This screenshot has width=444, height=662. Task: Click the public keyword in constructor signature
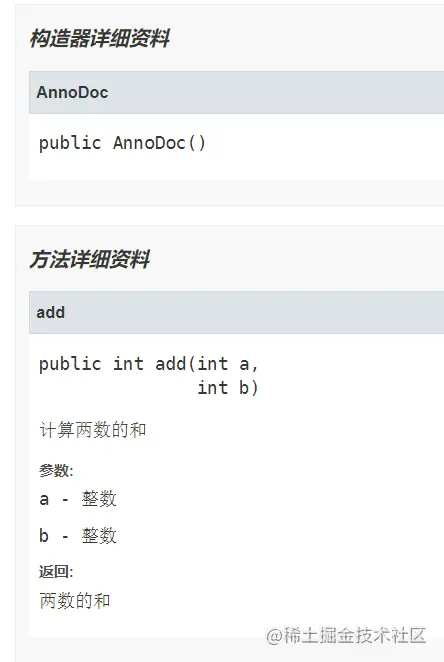click(70, 143)
